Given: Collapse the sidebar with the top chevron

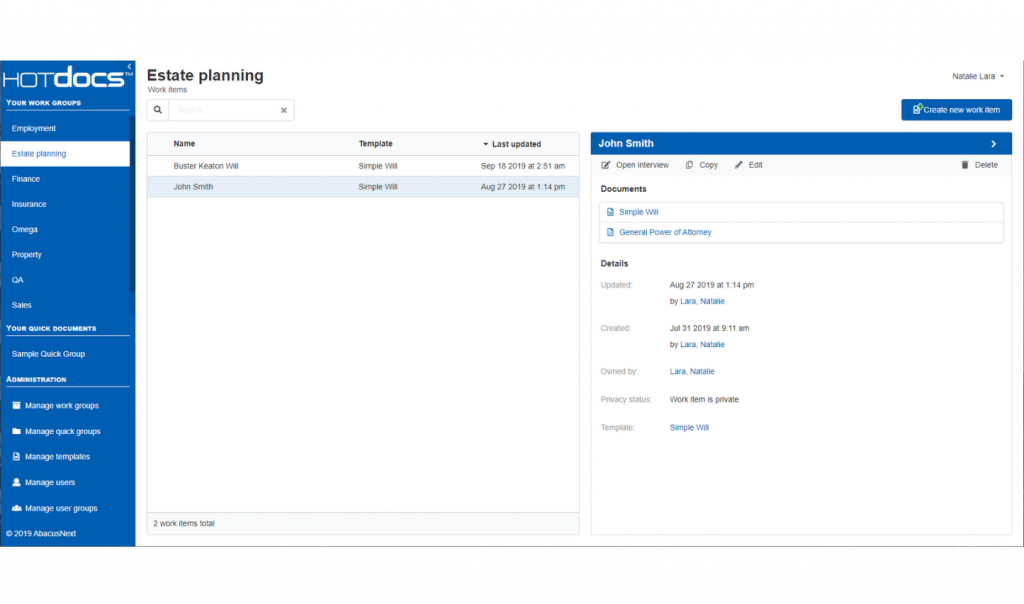Looking at the screenshot, I should 127,65.
